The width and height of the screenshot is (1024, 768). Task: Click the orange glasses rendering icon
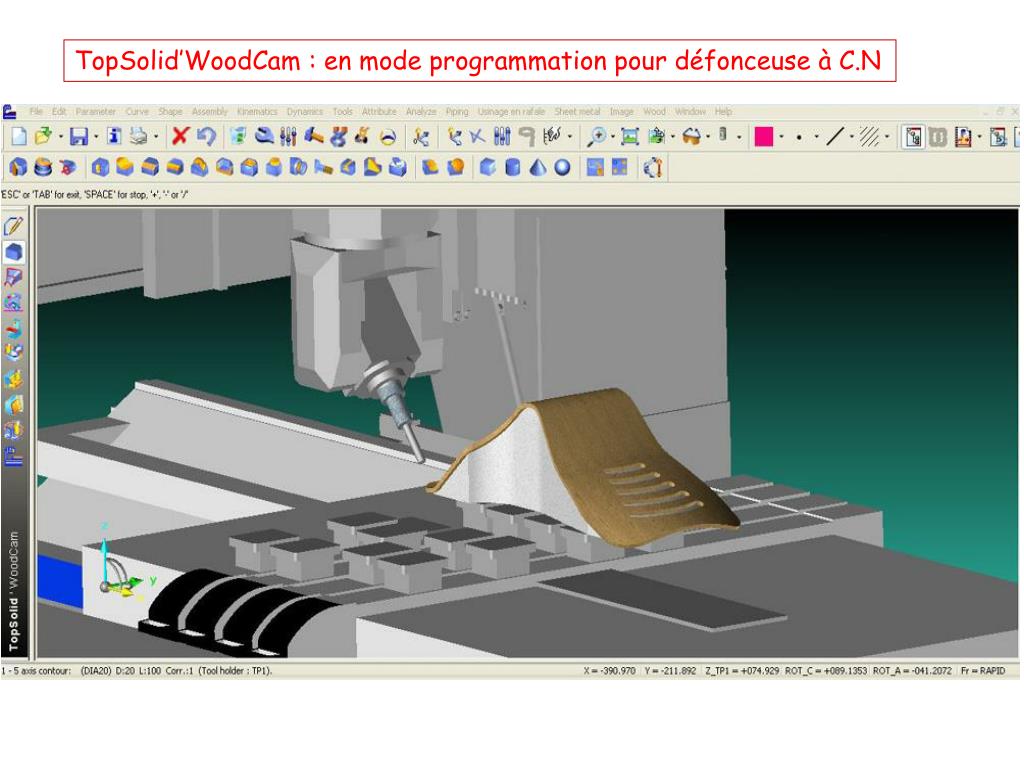point(692,136)
